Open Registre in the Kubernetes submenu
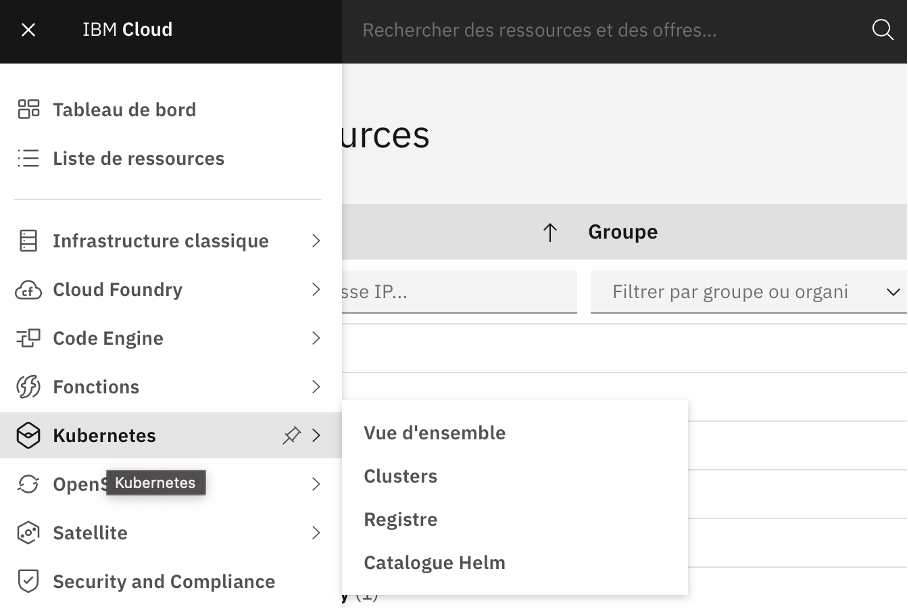The image size is (908, 608). coord(401,520)
